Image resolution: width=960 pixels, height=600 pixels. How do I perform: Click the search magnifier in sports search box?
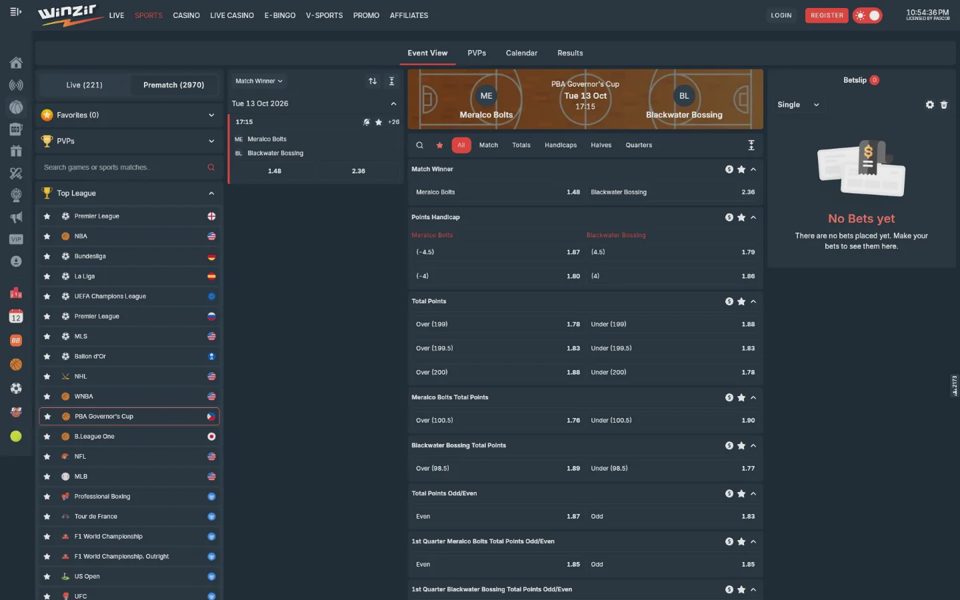pyautogui.click(x=211, y=167)
